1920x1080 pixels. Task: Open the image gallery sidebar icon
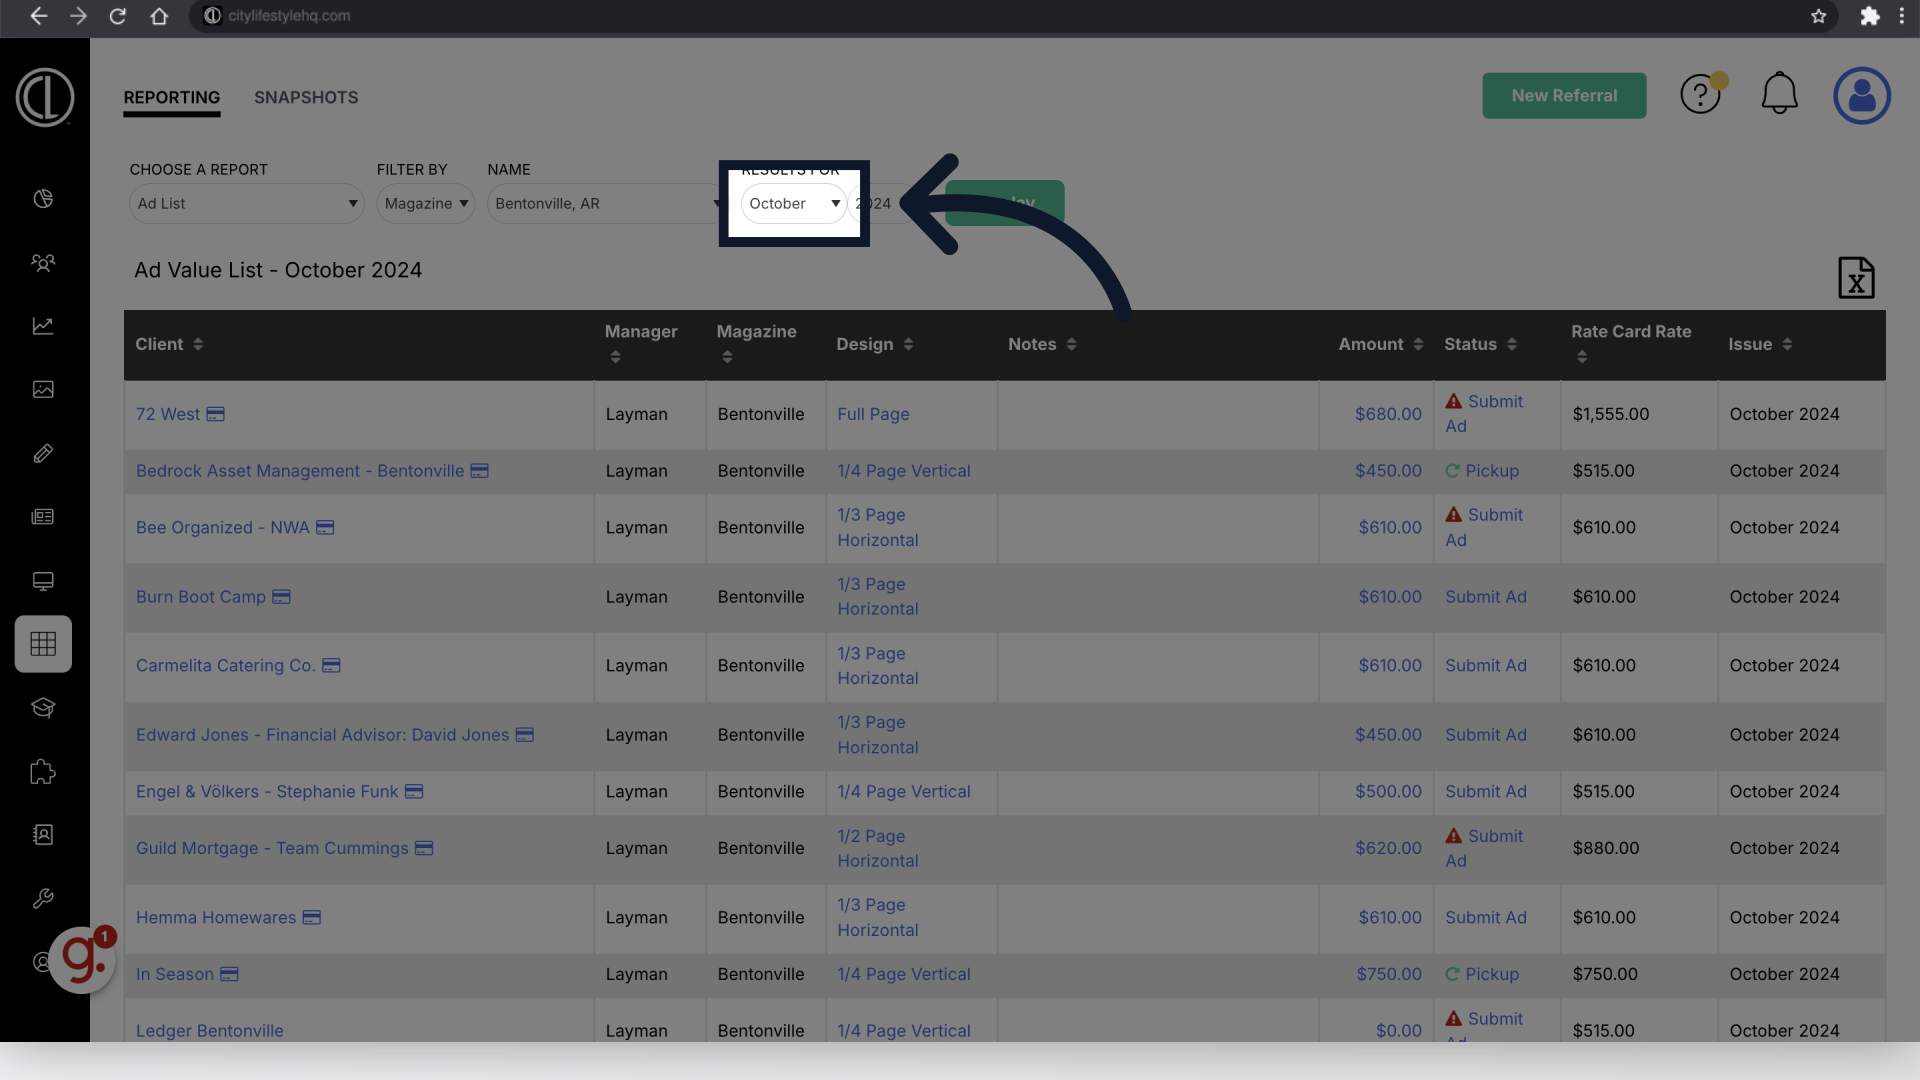tap(43, 390)
